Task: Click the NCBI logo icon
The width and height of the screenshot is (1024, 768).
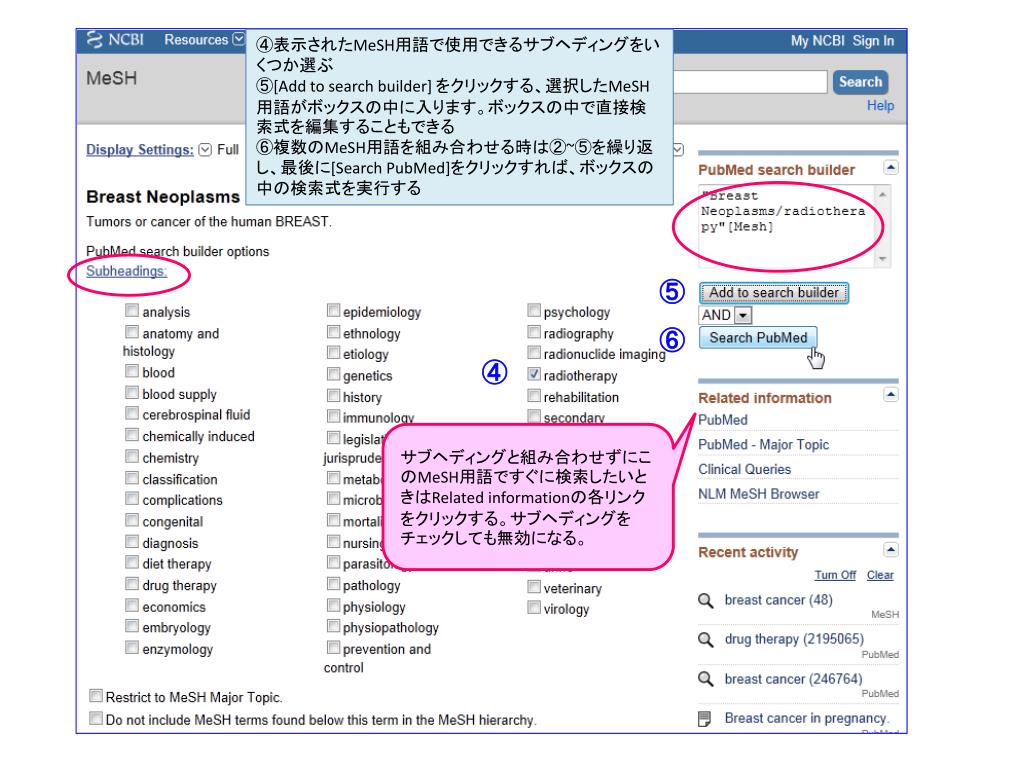Action: pos(95,40)
